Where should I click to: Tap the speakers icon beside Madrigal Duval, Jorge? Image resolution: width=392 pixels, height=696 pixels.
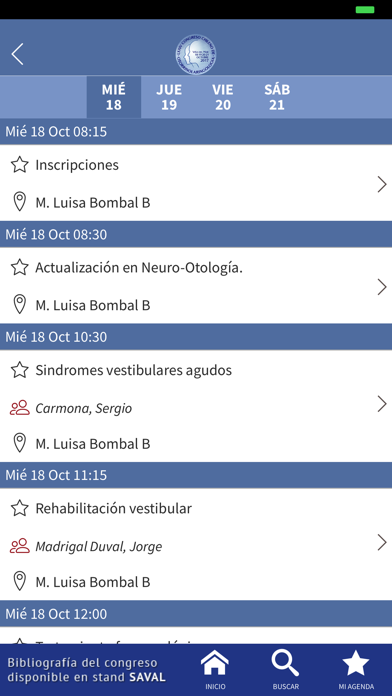(x=20, y=546)
